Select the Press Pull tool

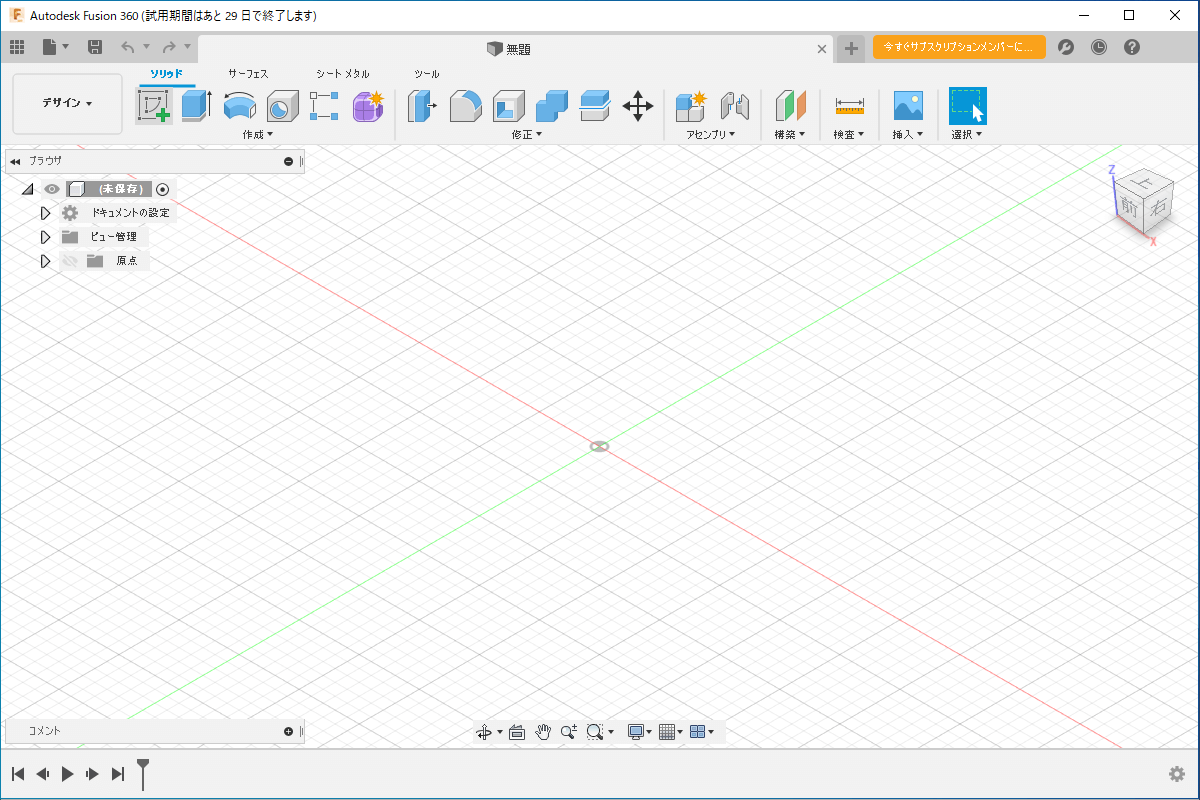pyautogui.click(x=423, y=106)
